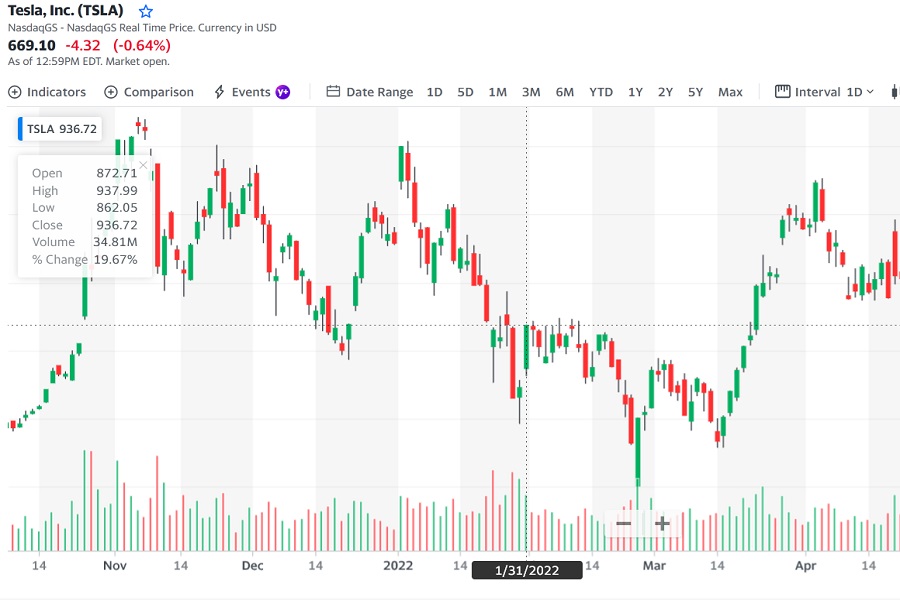Screen dimensions: 900x600
Task: Zoom in using the plus control
Action: (661, 523)
